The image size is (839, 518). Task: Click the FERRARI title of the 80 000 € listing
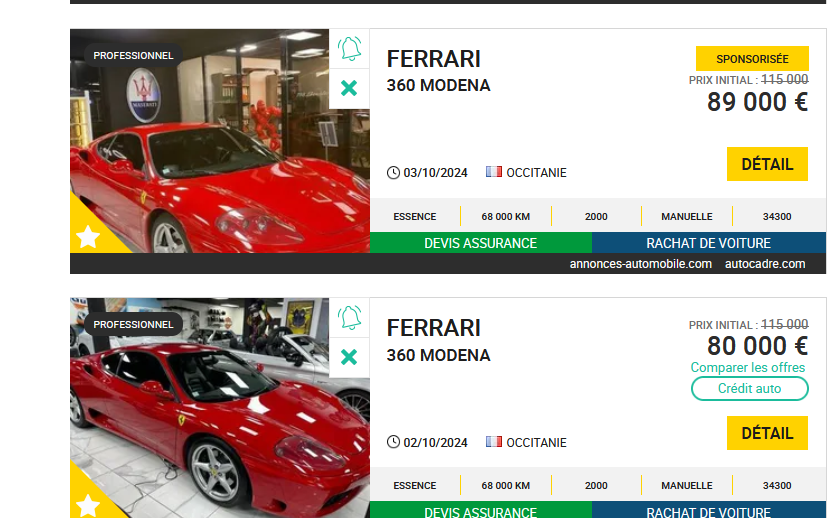click(433, 328)
